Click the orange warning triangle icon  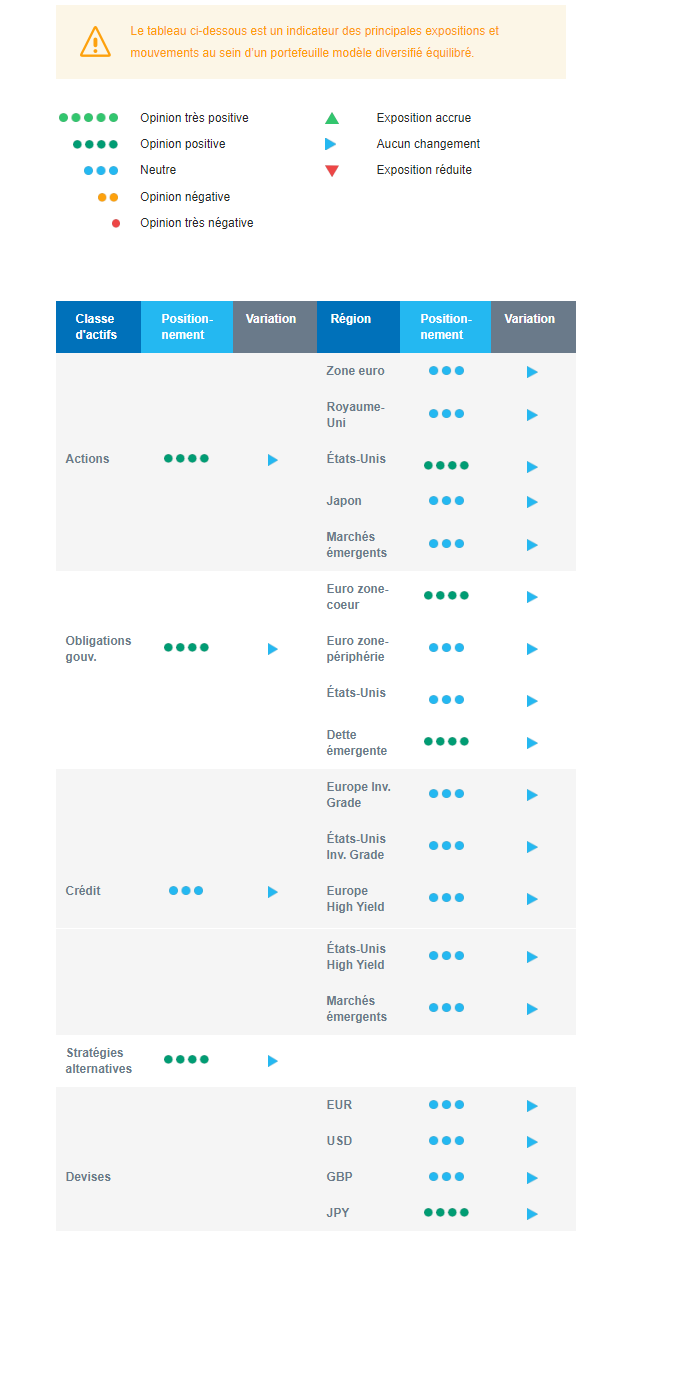coord(95,42)
